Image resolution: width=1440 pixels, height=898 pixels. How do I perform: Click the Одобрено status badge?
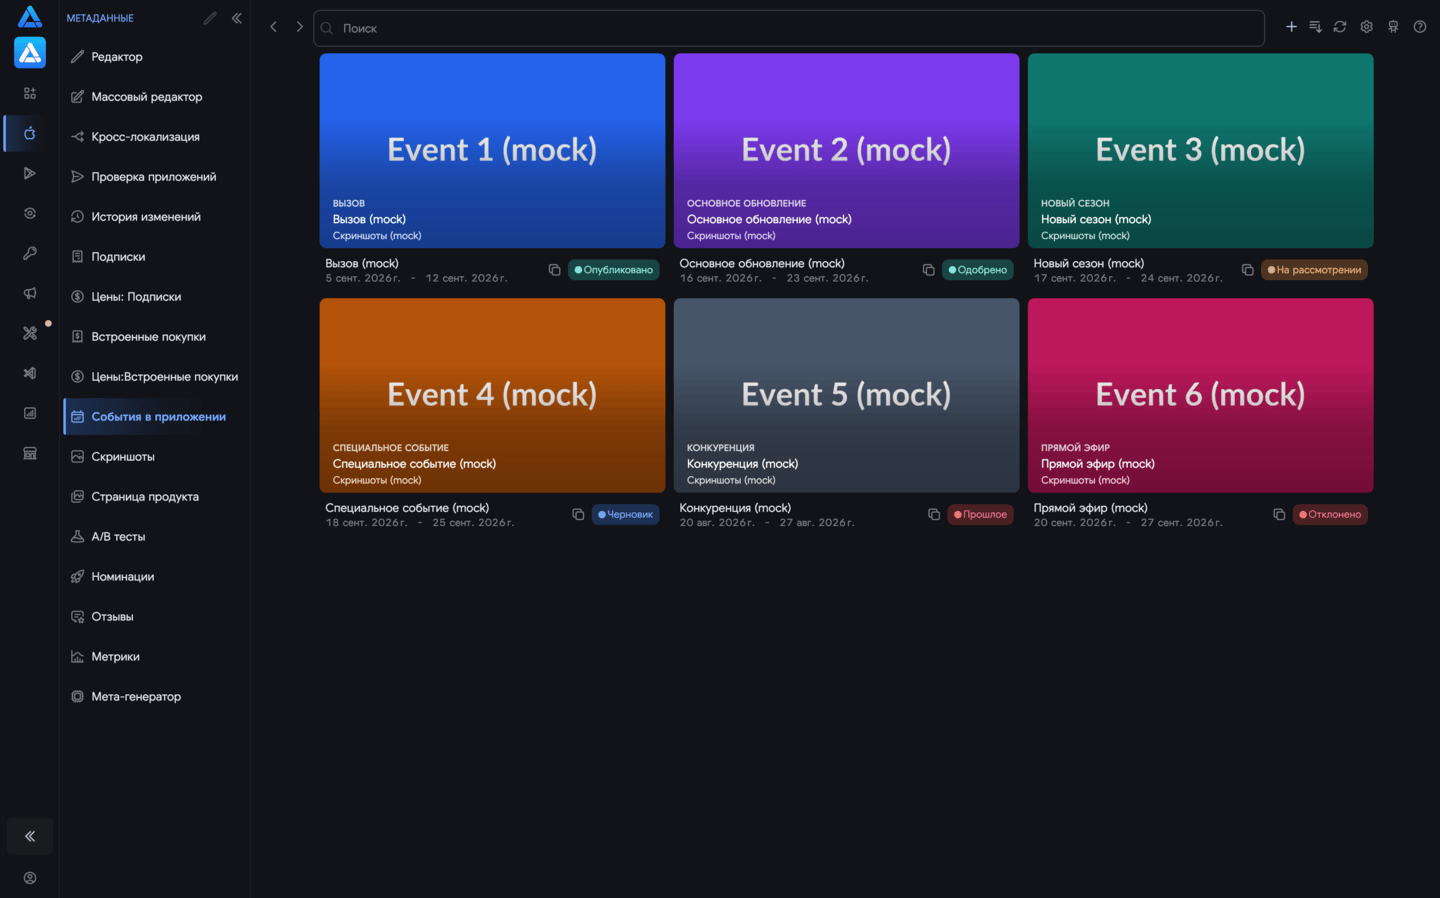[x=977, y=270]
